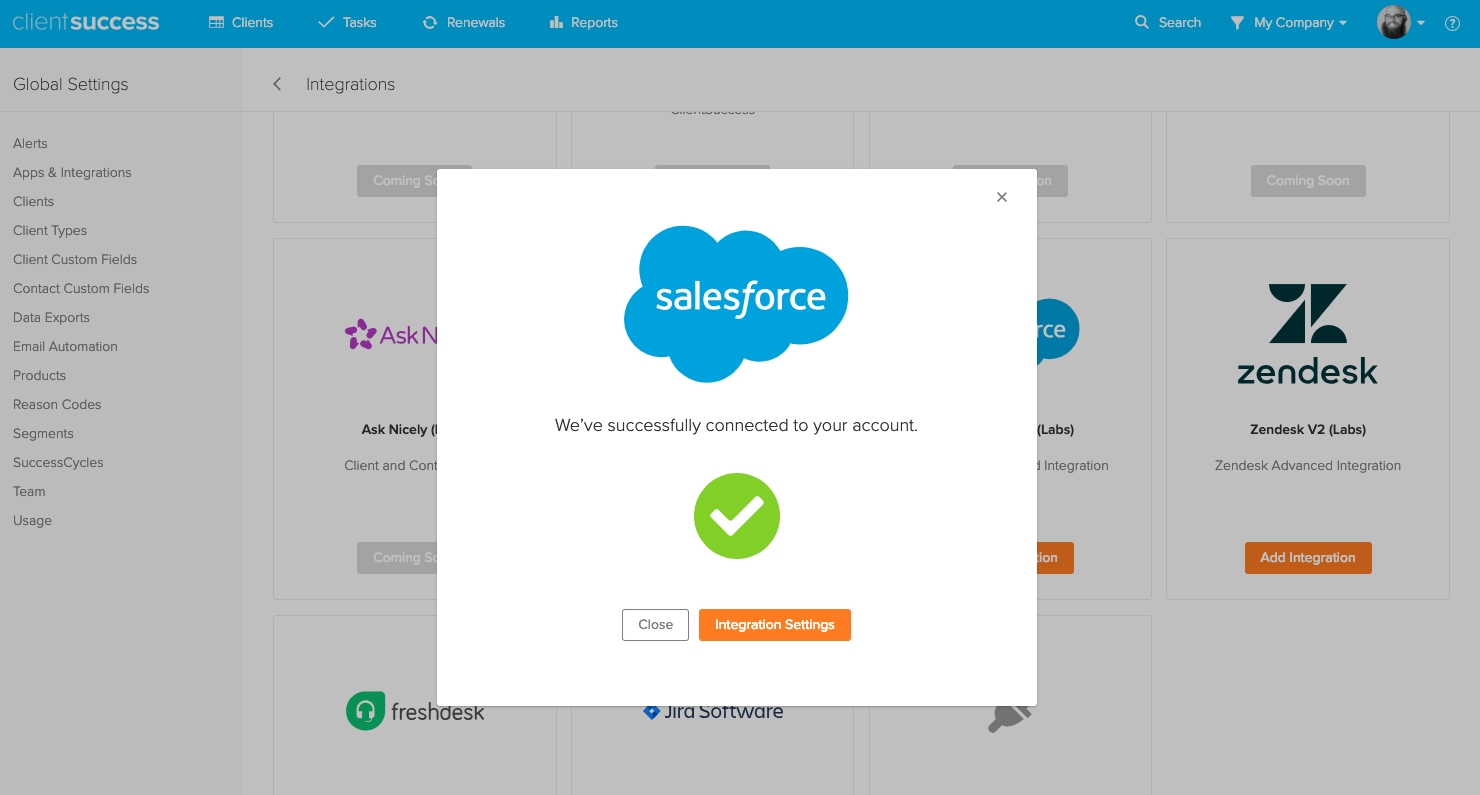Click the Salesforce cloud logo in the dialog

(x=736, y=303)
